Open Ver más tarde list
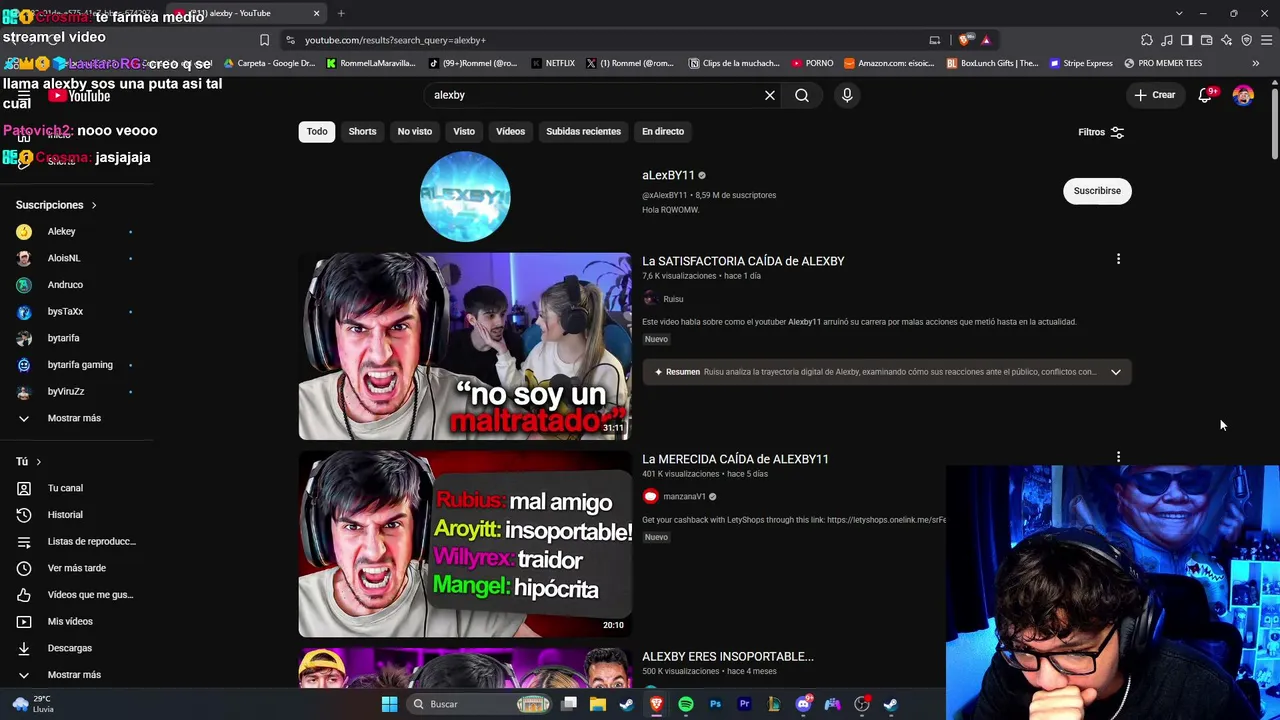 point(76,568)
